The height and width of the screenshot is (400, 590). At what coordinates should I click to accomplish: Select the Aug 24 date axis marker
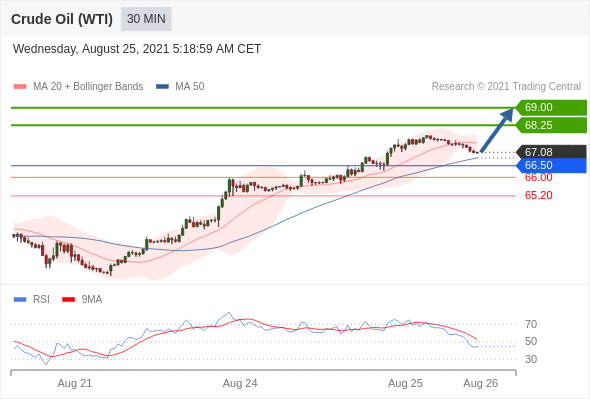240,383
